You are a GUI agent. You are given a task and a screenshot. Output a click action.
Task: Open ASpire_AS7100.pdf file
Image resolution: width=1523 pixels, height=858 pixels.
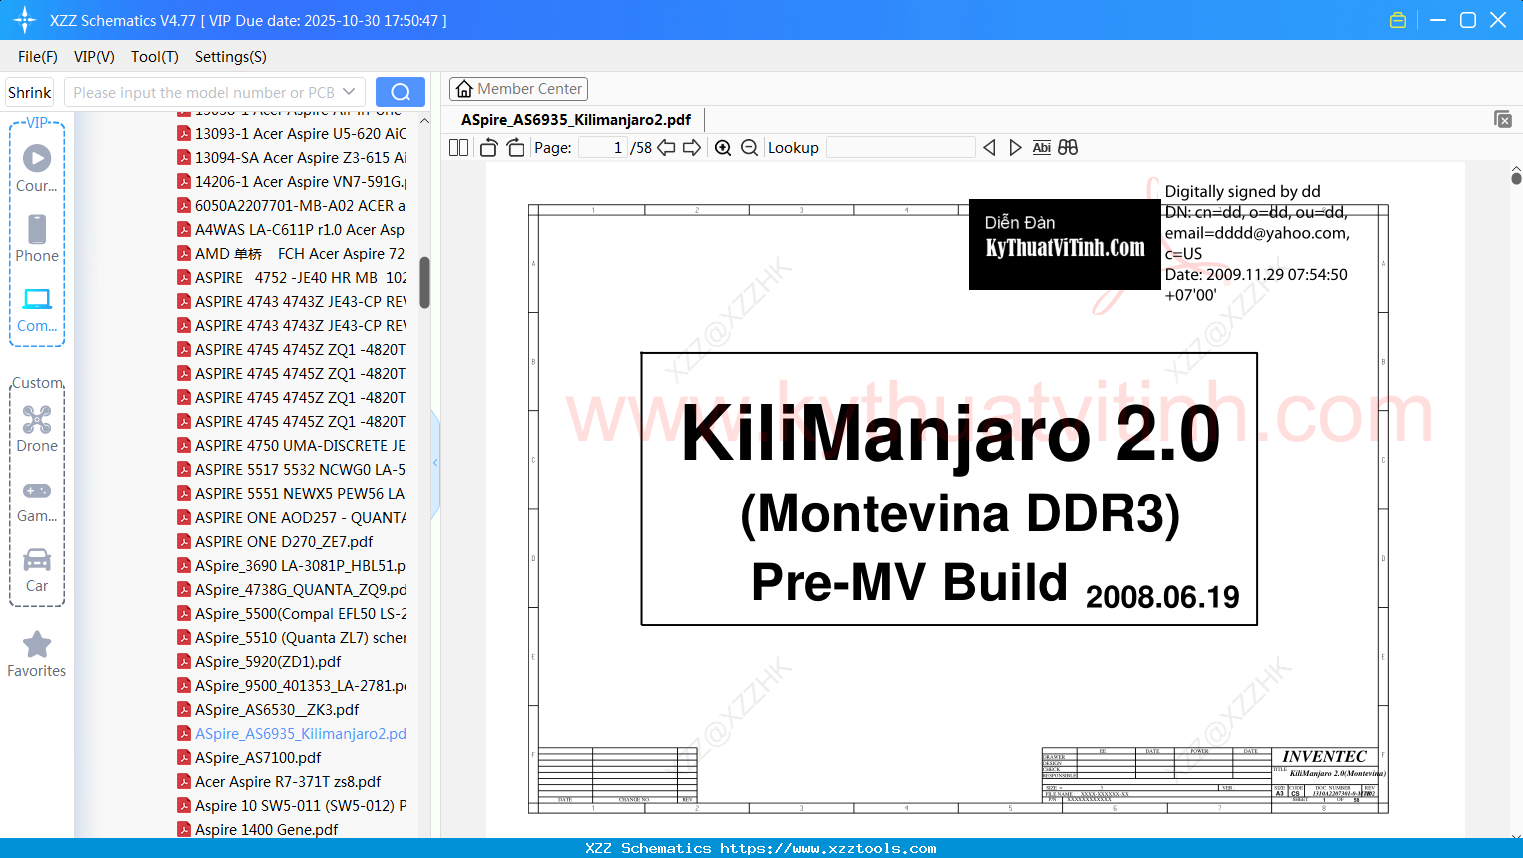[249, 757]
